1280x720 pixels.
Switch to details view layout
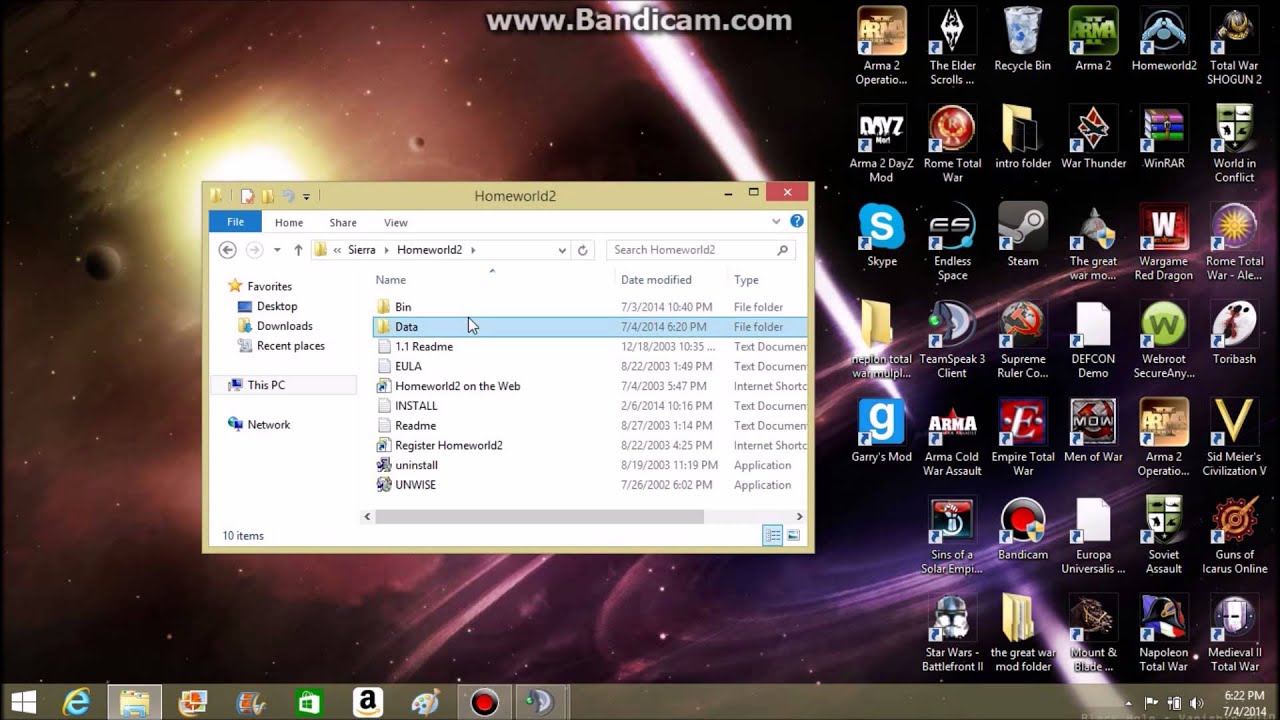pos(773,536)
